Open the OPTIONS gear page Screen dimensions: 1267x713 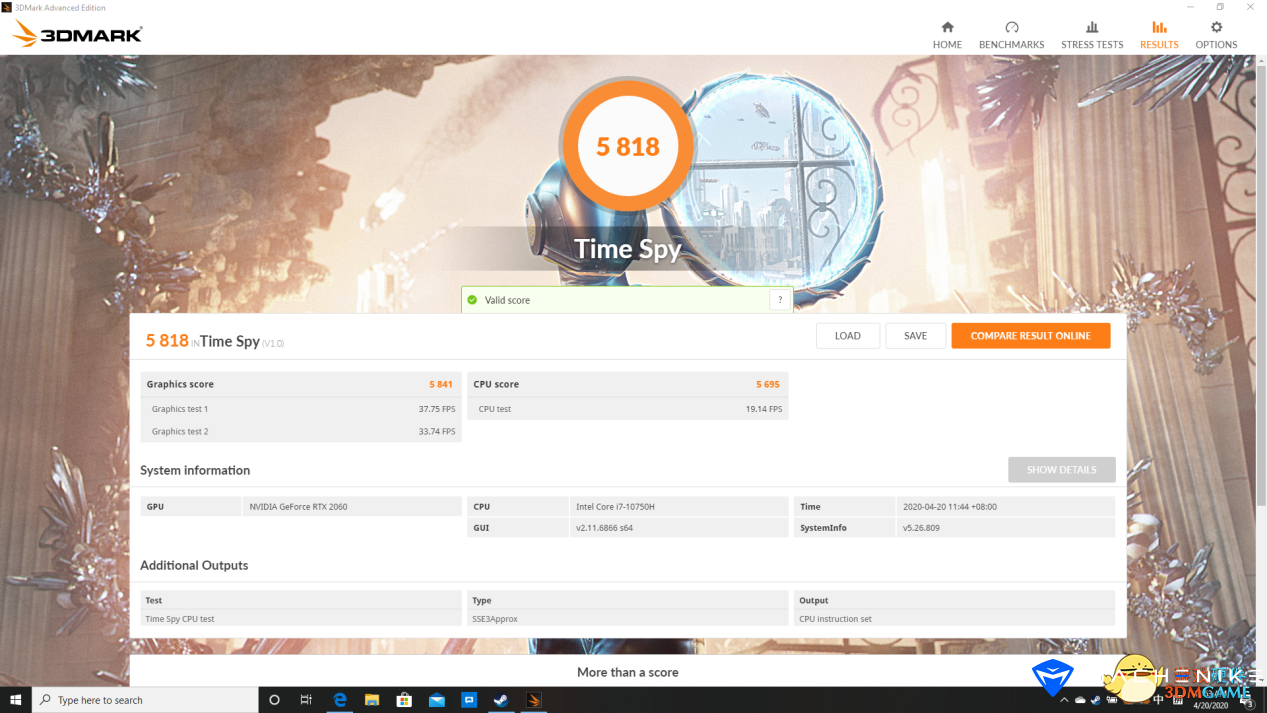point(1216,35)
